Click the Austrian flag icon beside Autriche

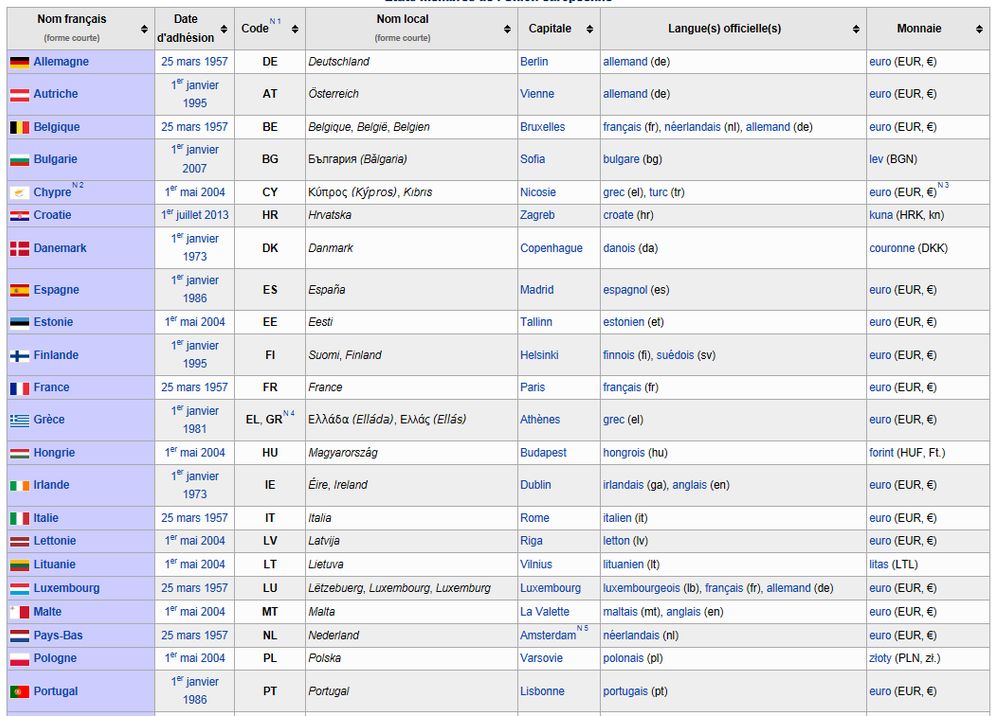pos(20,95)
